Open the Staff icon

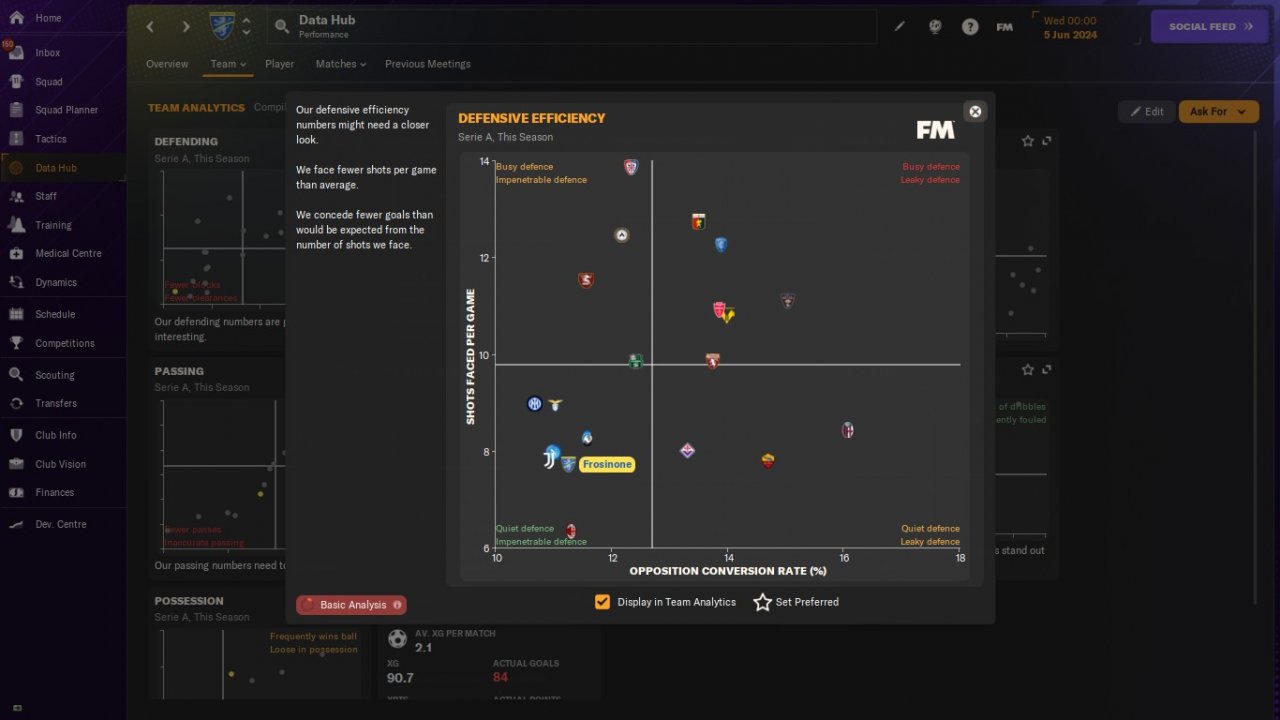coord(16,196)
